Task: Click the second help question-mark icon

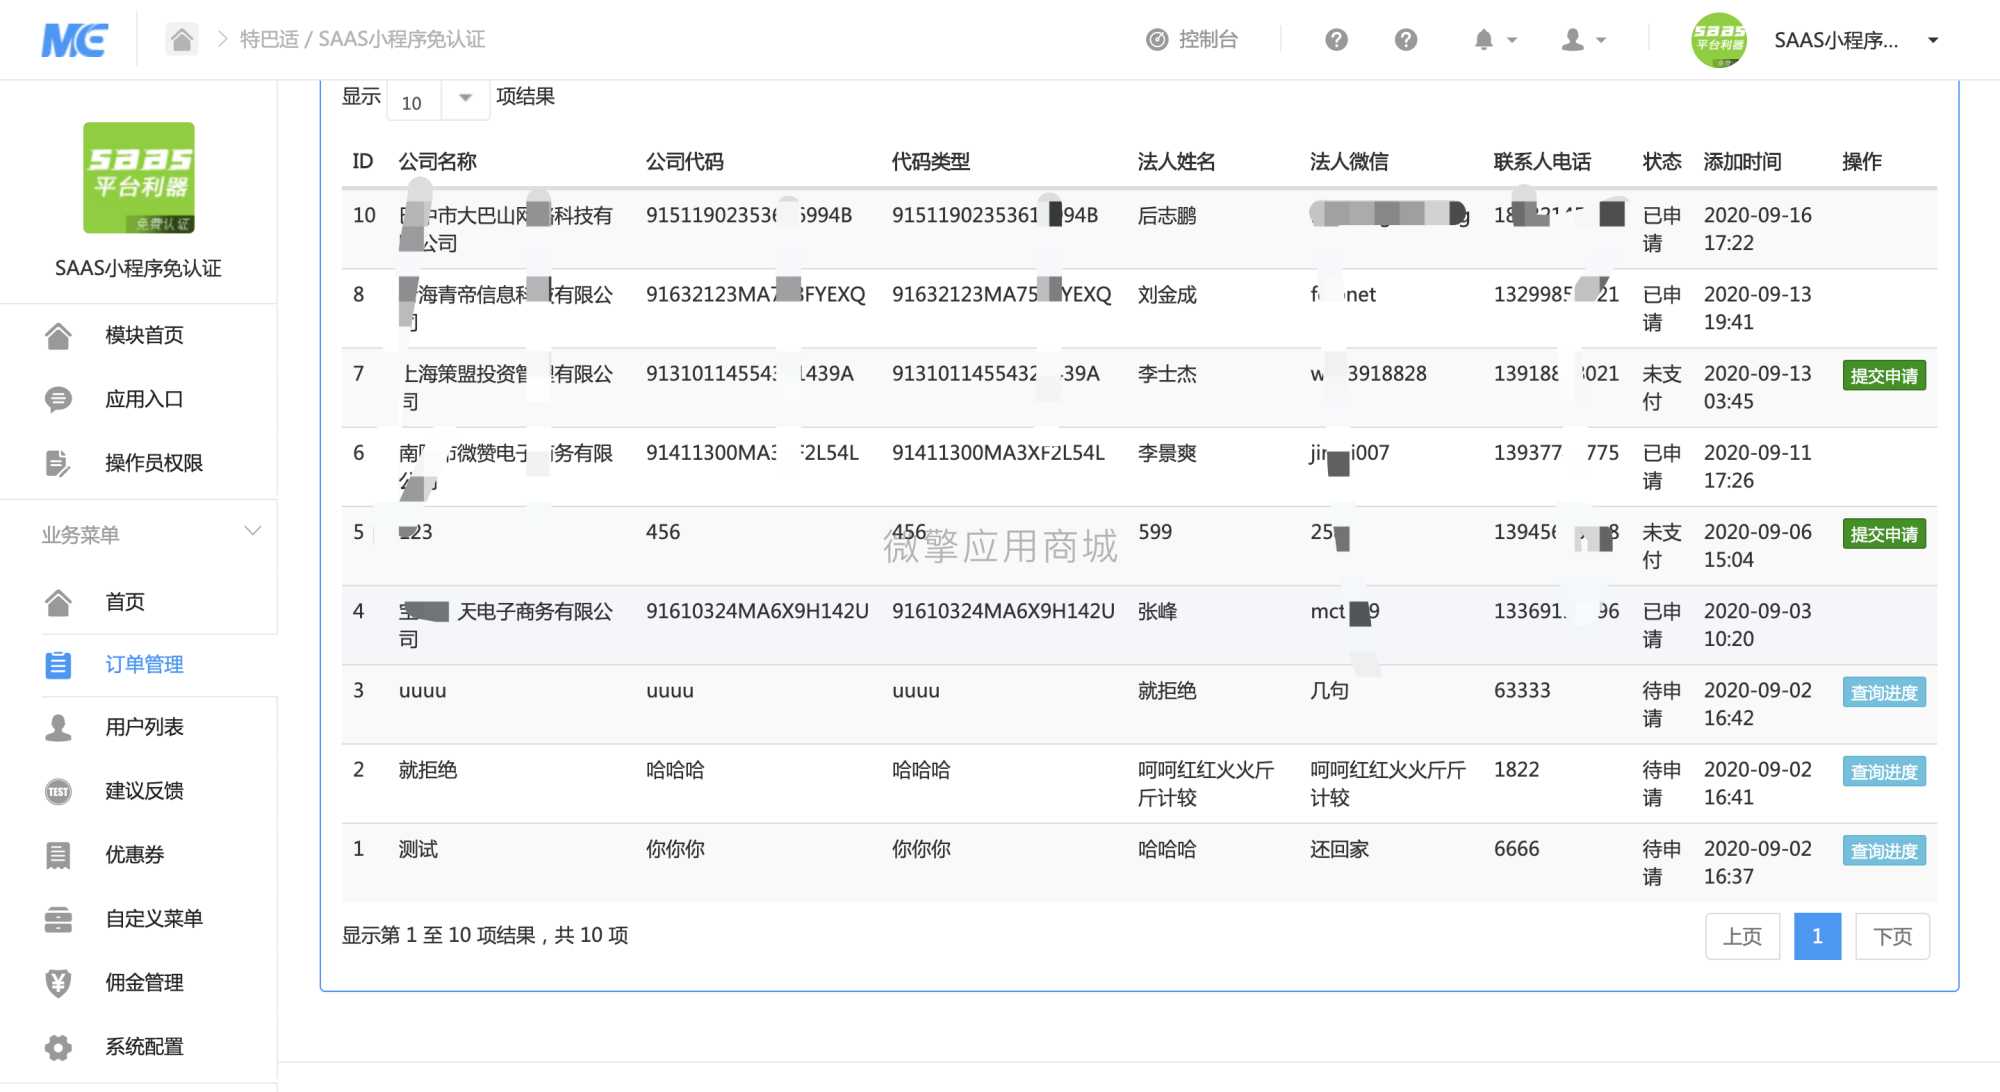Action: pos(1406,39)
